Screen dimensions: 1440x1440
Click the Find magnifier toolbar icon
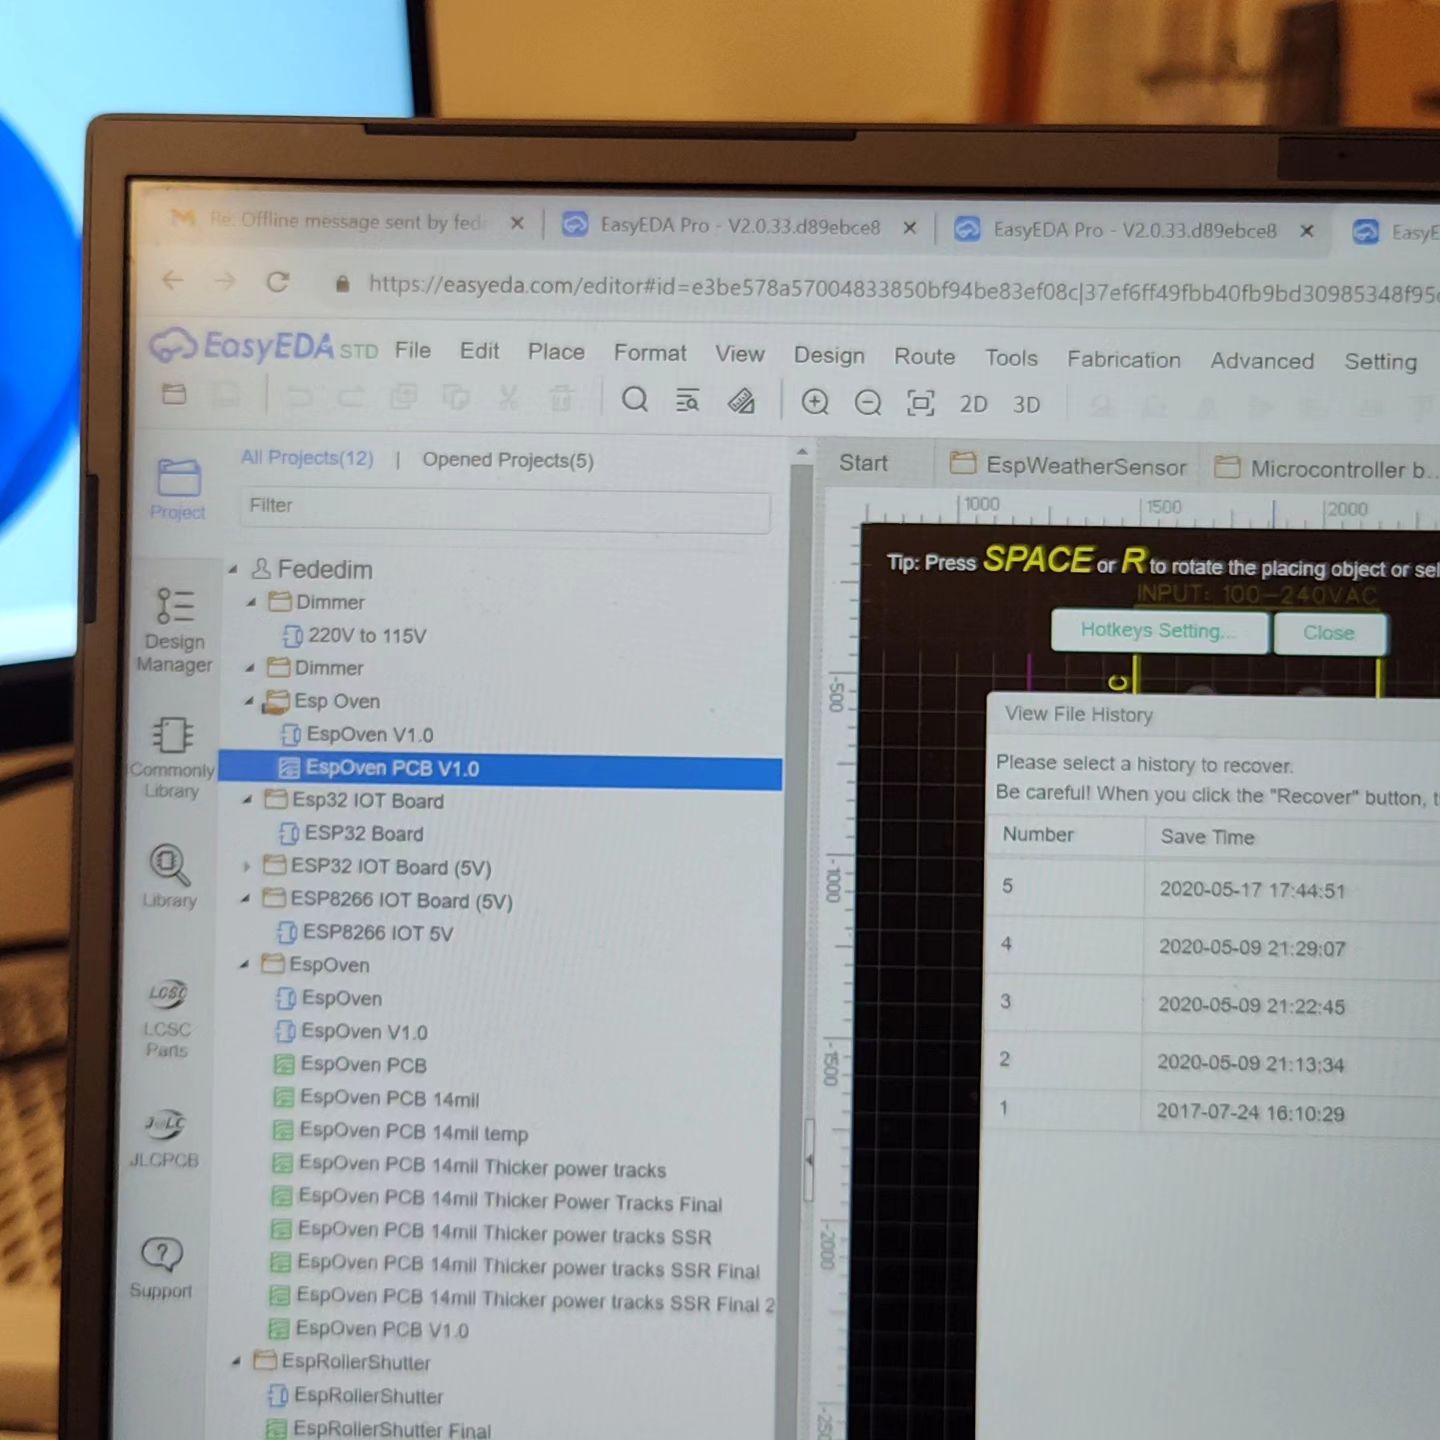click(x=634, y=400)
